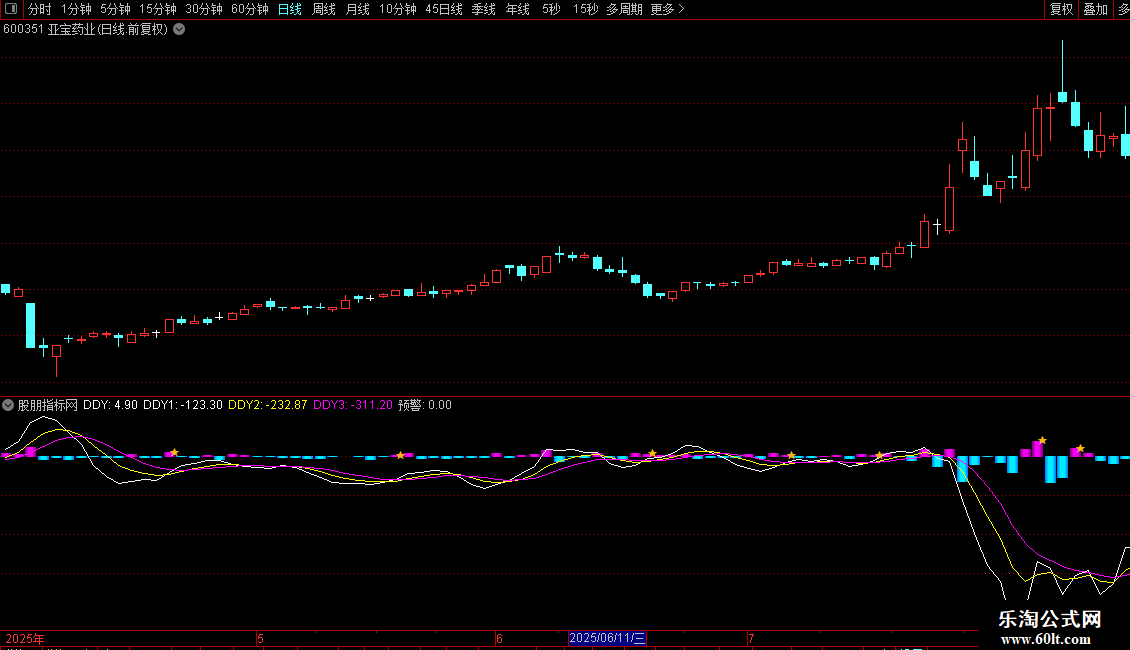Expand the 更多 periods menu

[x=667, y=9]
